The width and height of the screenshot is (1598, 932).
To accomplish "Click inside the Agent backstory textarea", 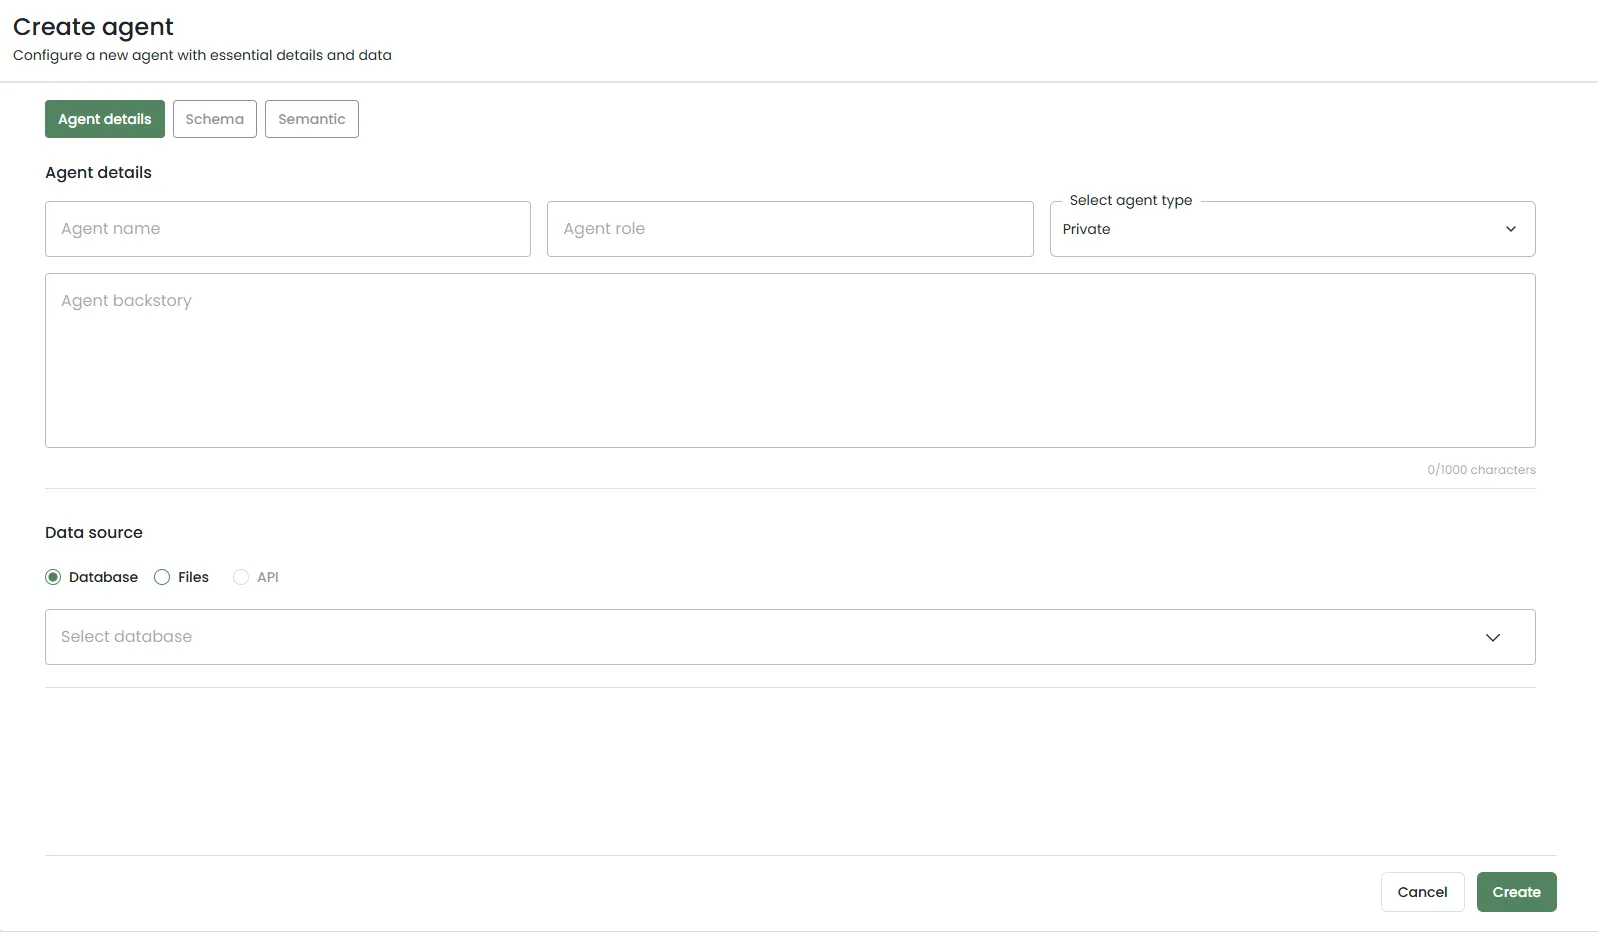I will 789,360.
